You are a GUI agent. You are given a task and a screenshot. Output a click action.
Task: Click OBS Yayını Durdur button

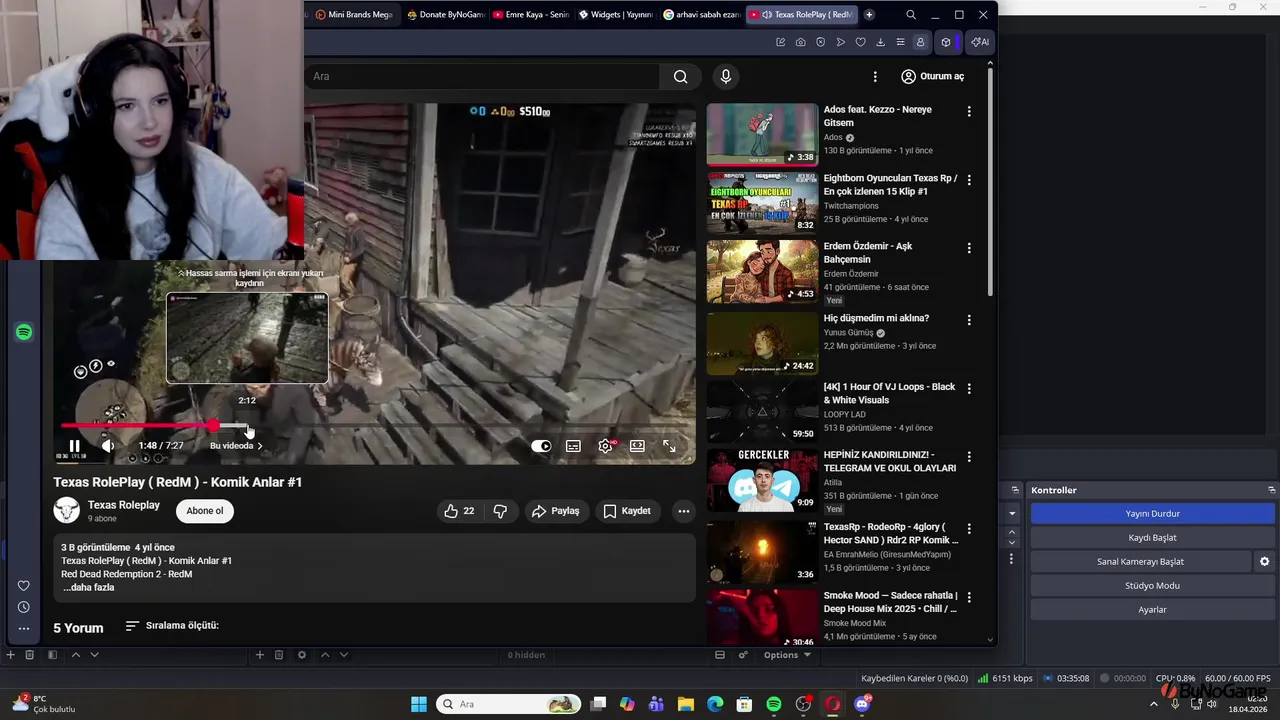point(1153,513)
